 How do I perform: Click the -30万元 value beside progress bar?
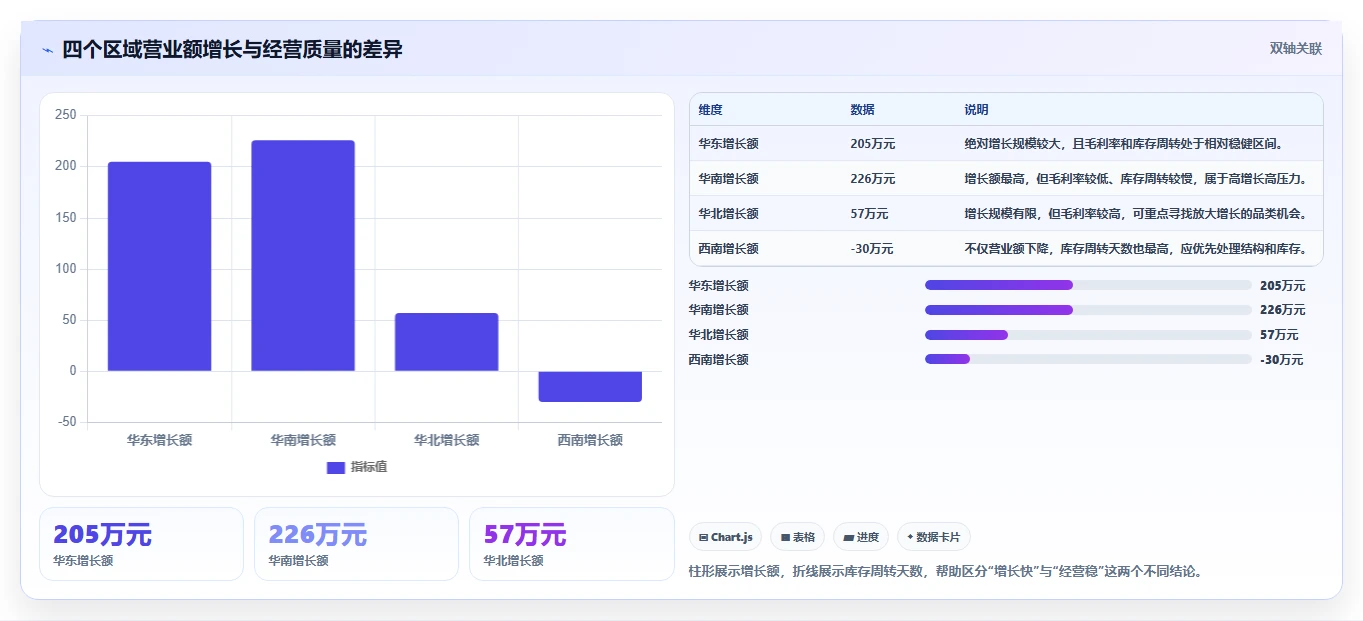coord(1282,360)
